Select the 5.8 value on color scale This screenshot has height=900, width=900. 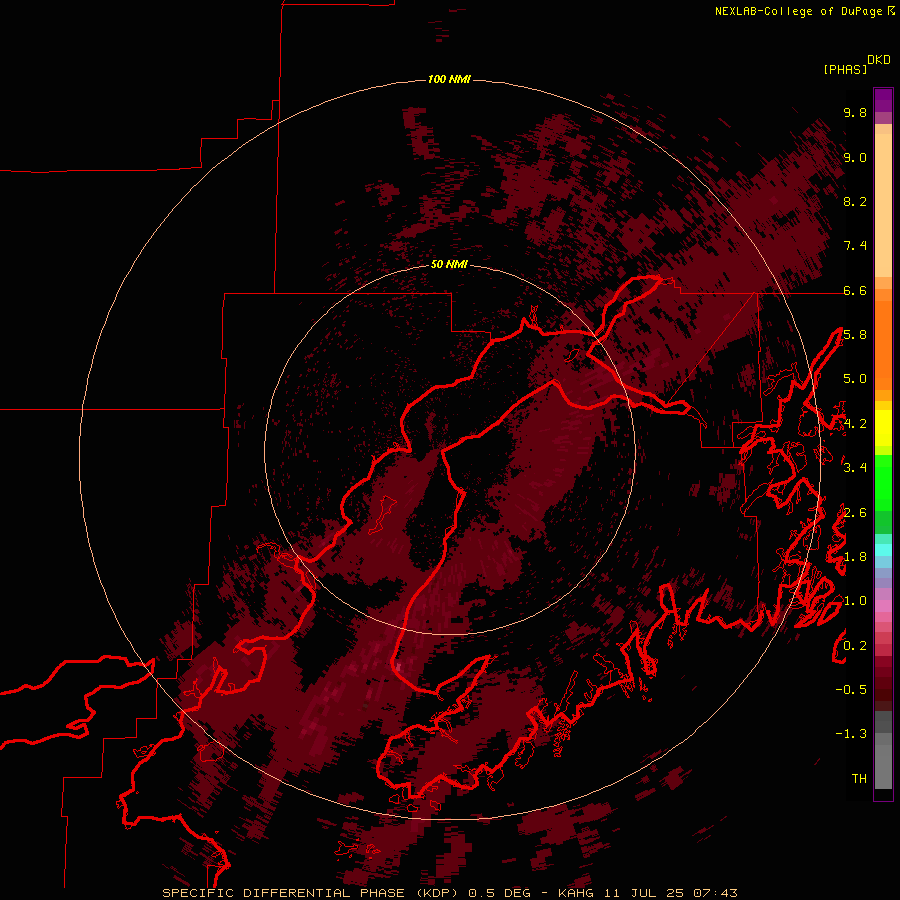click(855, 335)
